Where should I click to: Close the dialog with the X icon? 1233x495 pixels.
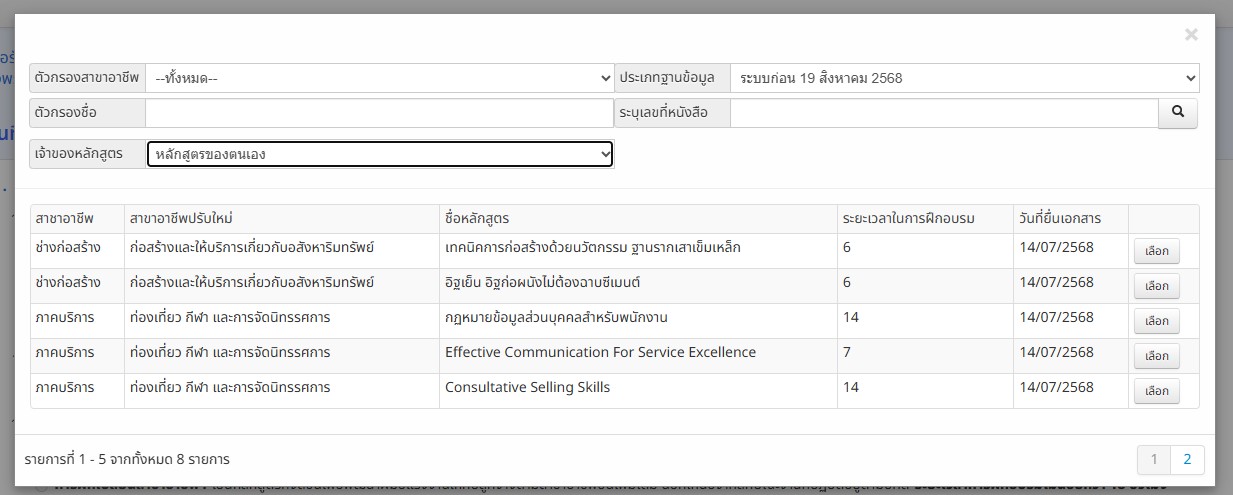click(x=1190, y=35)
